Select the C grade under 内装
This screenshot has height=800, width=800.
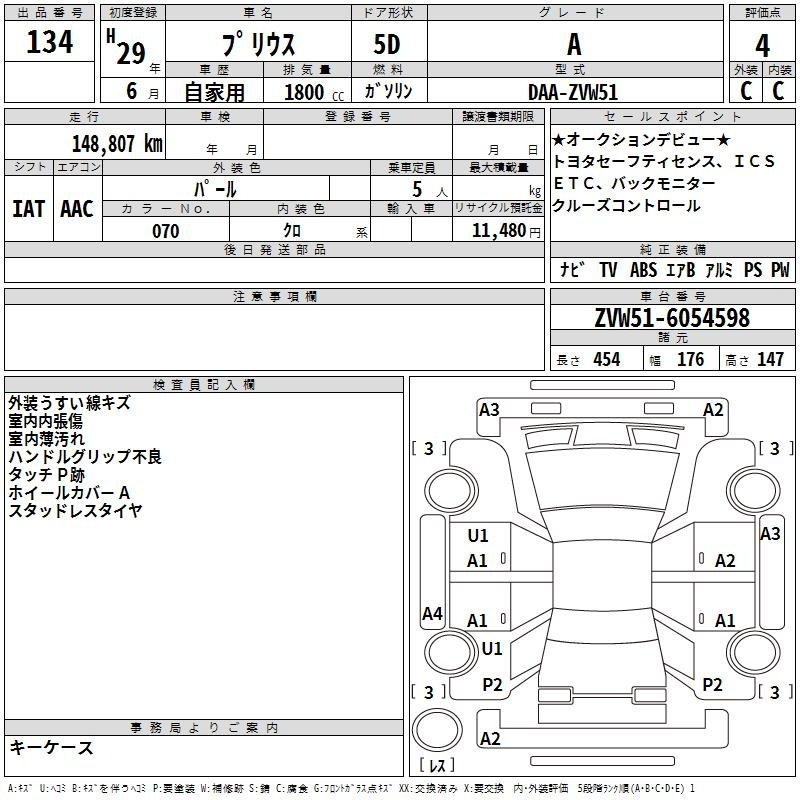778,91
